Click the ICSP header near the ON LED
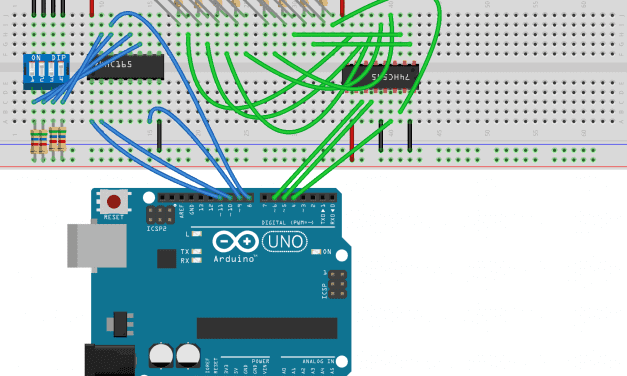 click(x=337, y=285)
